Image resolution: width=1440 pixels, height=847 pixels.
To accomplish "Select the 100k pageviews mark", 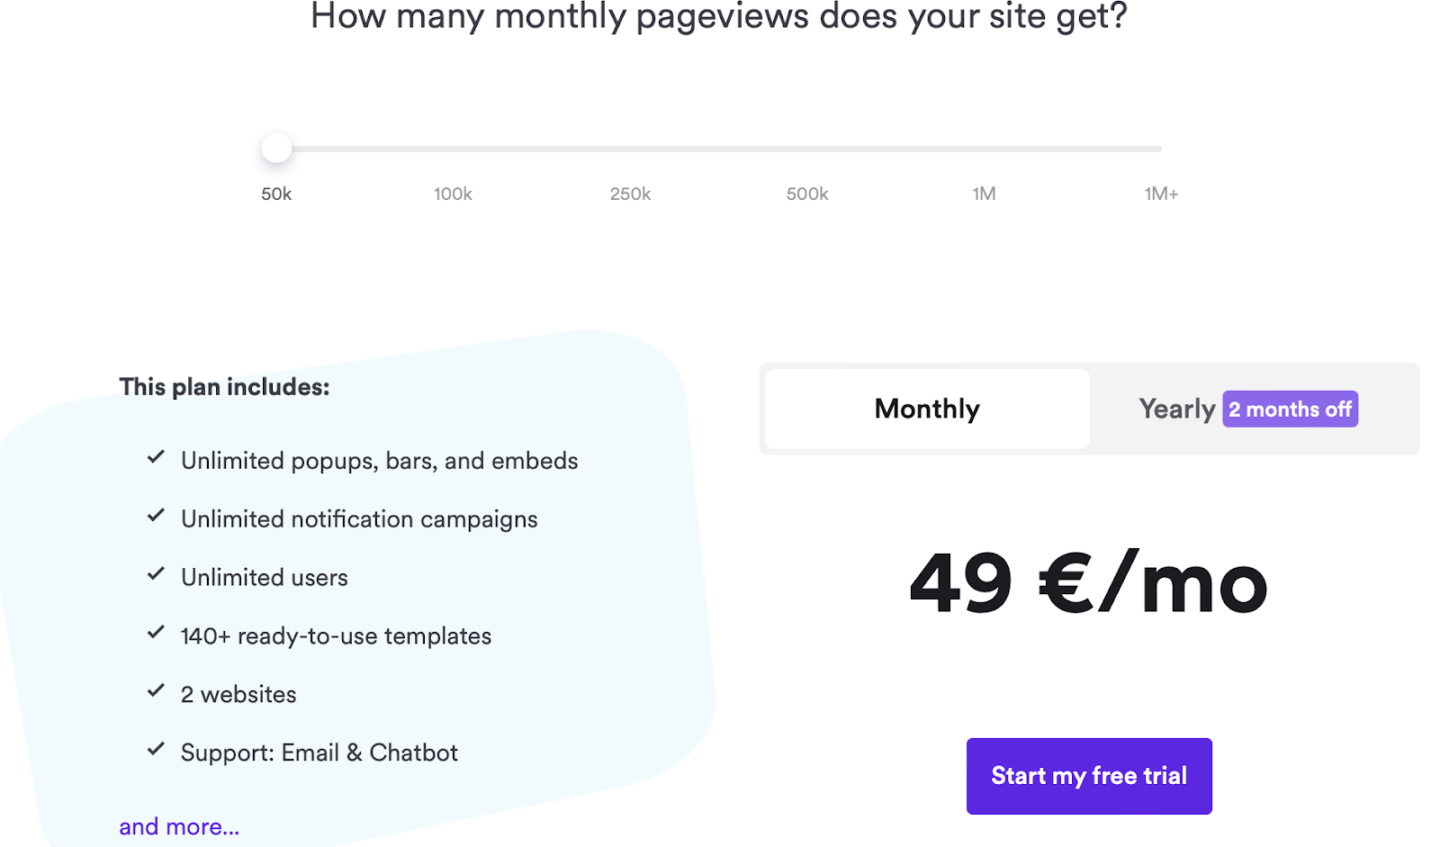I will coord(453,193).
